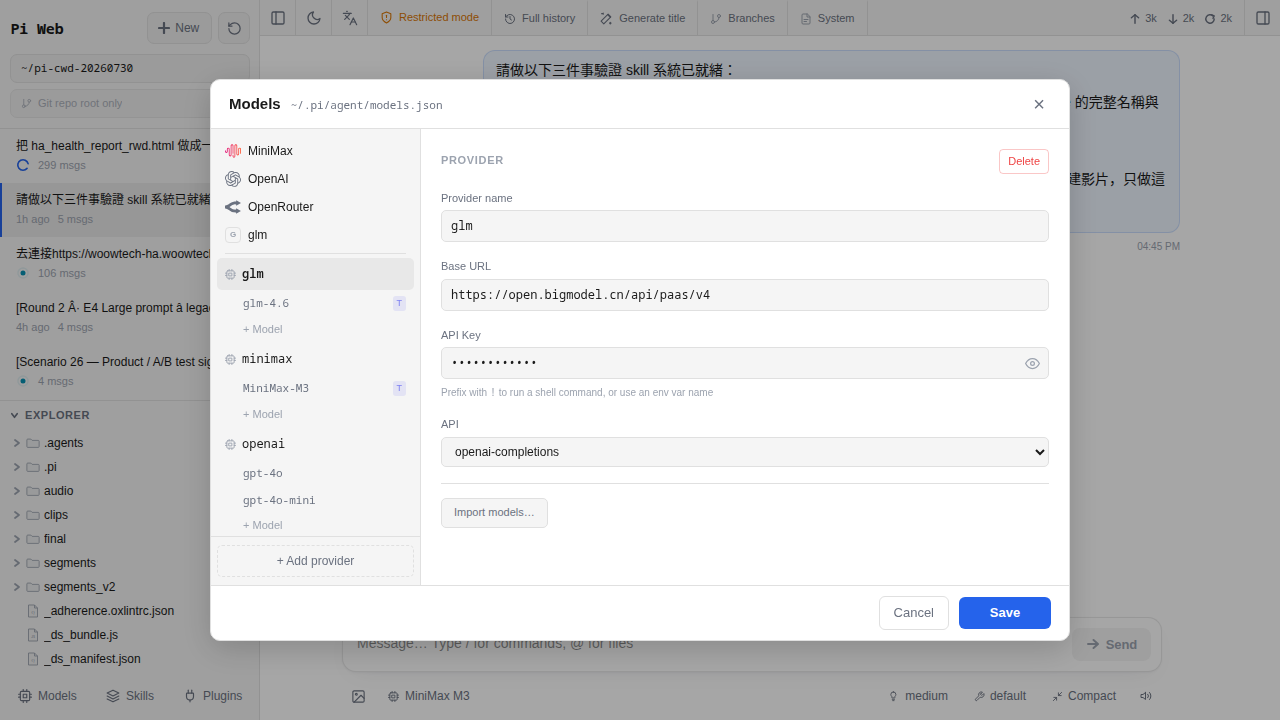Open the Branches view
The image size is (1280, 720).
coord(742,18)
